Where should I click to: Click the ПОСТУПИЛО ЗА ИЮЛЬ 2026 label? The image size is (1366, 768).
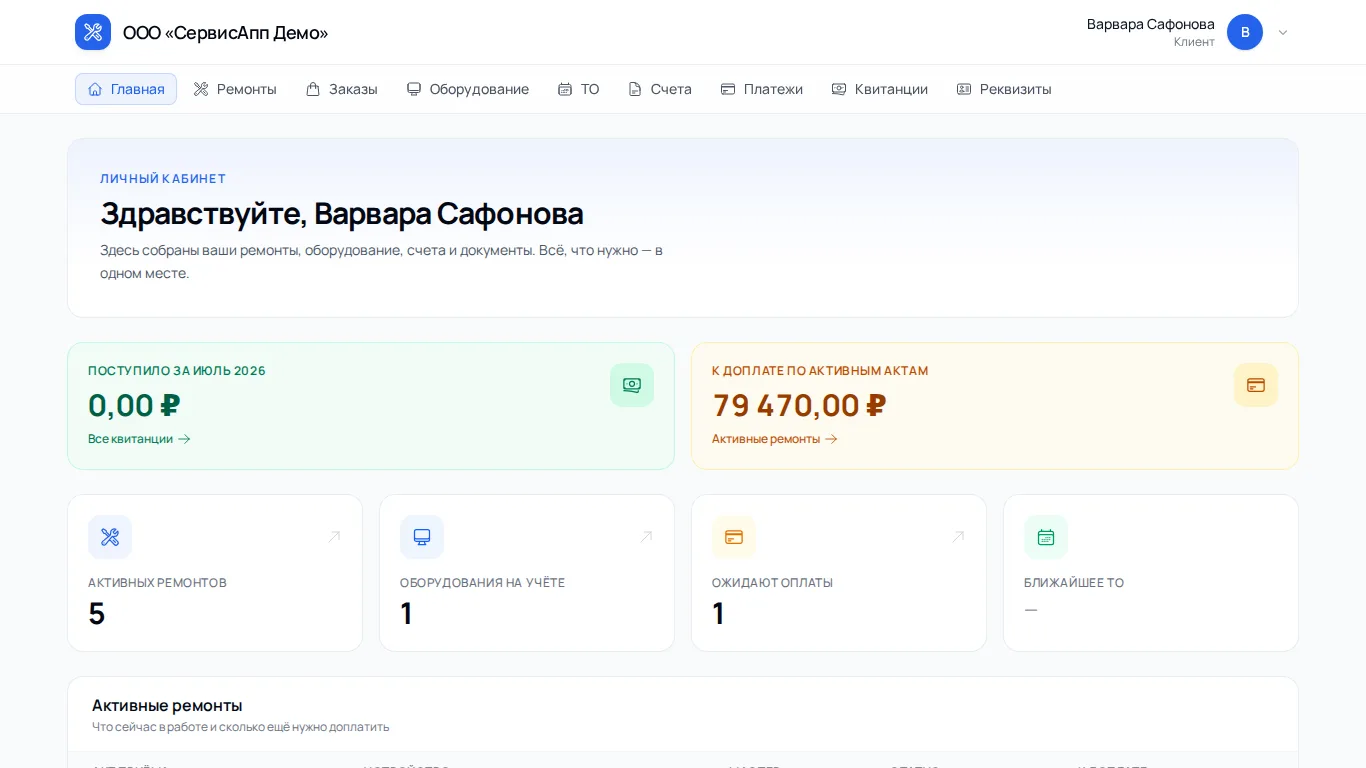(177, 371)
